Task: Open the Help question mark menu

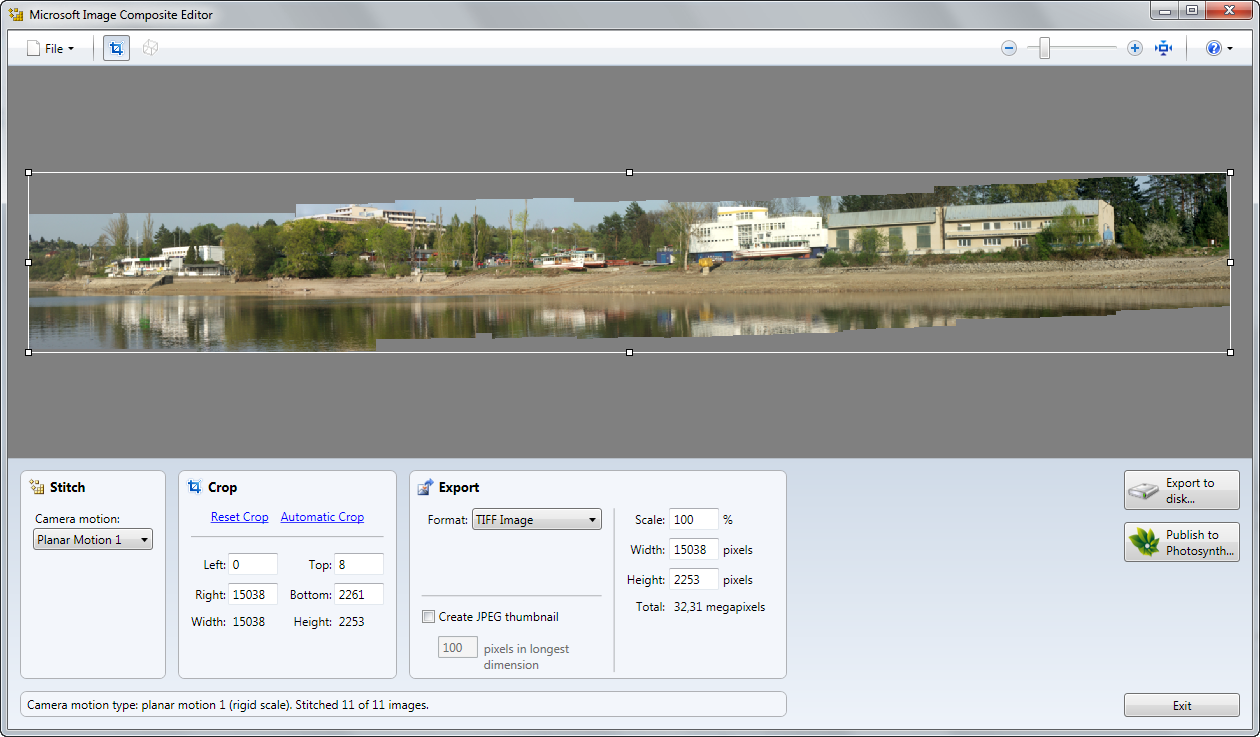Action: coord(1218,48)
